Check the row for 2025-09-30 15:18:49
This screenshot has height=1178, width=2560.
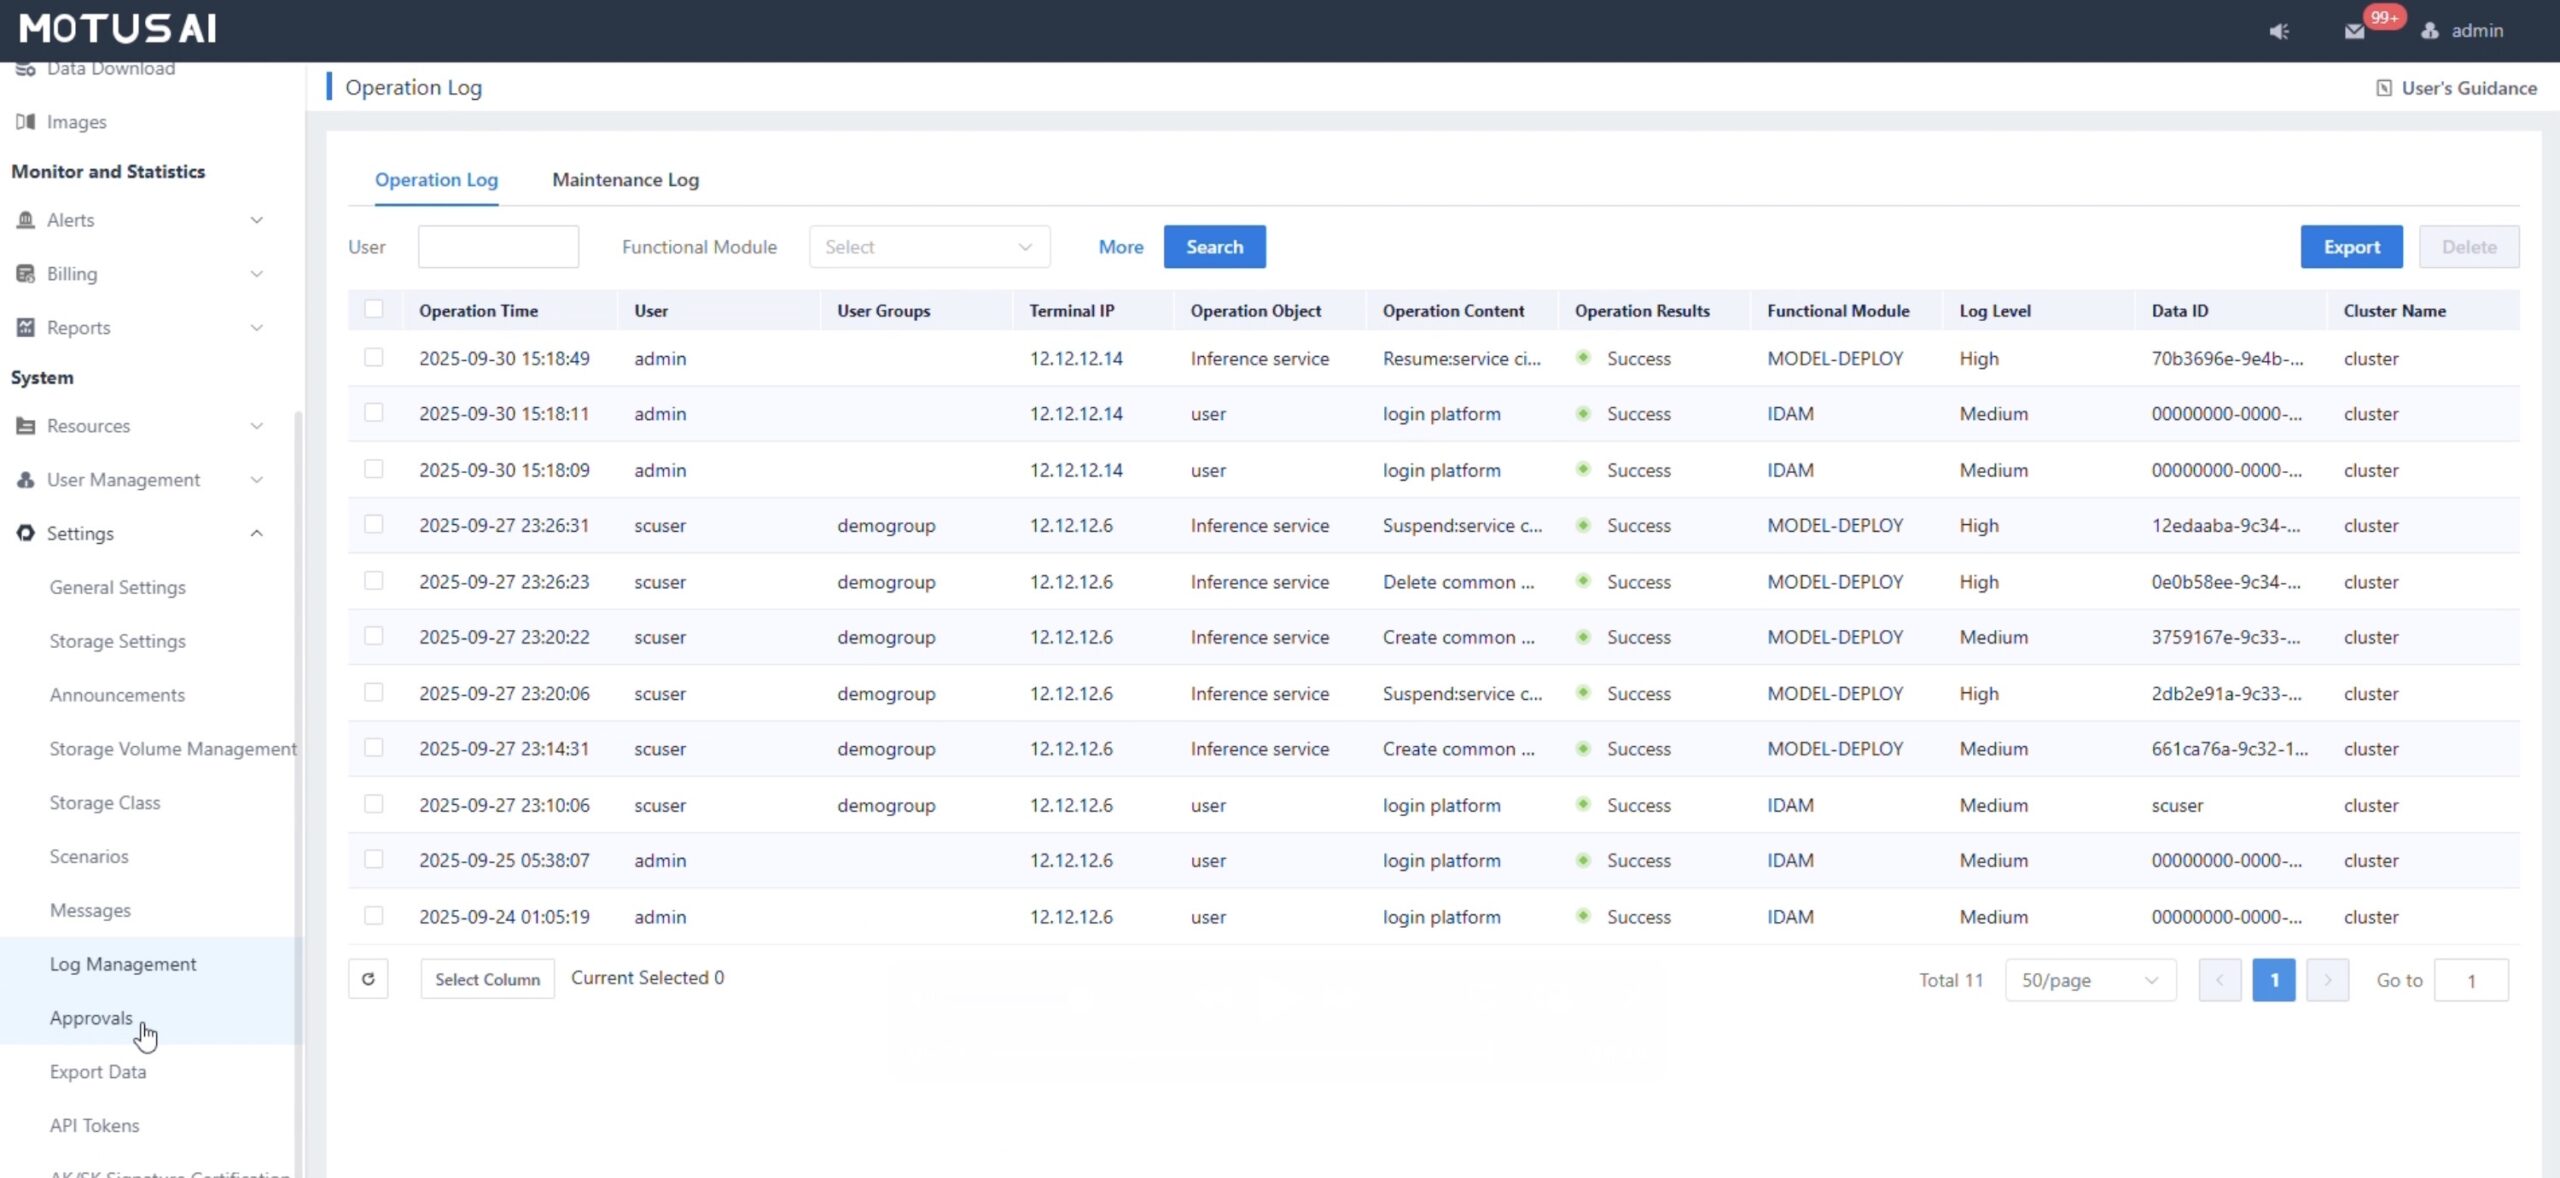373,358
